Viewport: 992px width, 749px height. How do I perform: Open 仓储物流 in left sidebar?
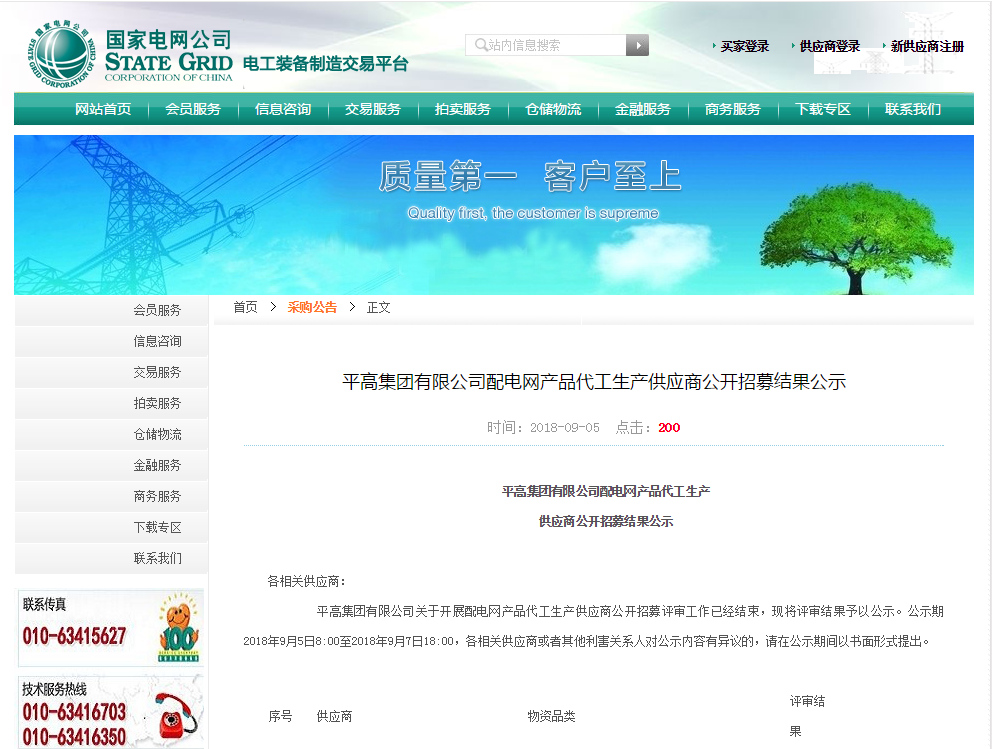pyautogui.click(x=157, y=434)
